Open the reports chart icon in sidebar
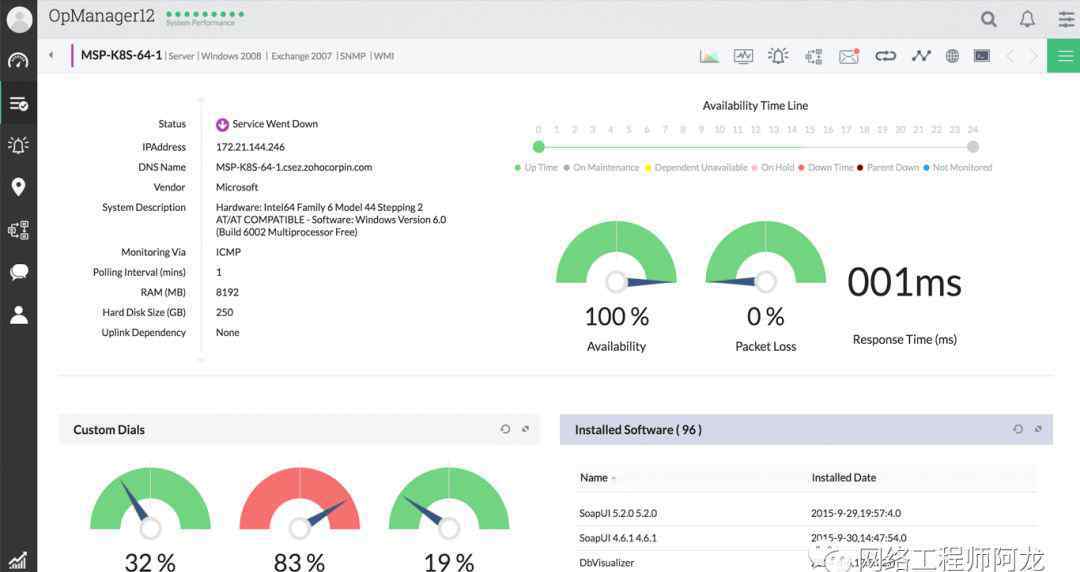 [x=19, y=560]
